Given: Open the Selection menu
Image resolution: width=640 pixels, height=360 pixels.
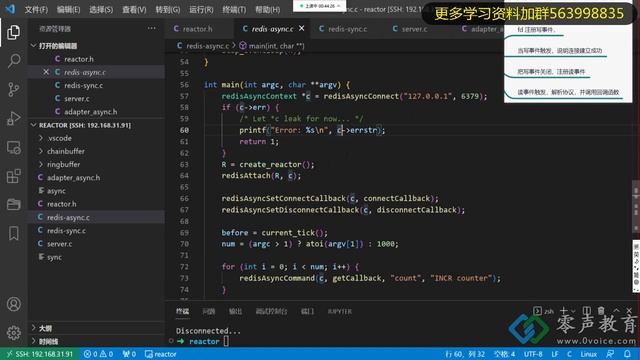Looking at the screenshot, I should (101, 9).
